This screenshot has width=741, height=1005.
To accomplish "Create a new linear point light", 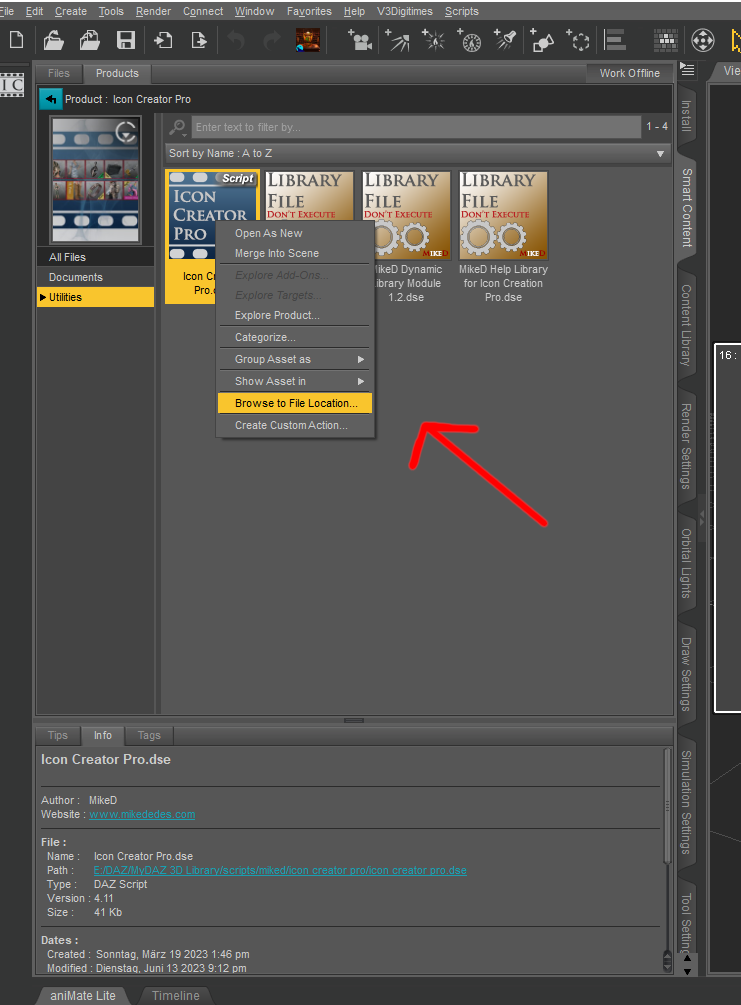I will pyautogui.click(x=470, y=40).
